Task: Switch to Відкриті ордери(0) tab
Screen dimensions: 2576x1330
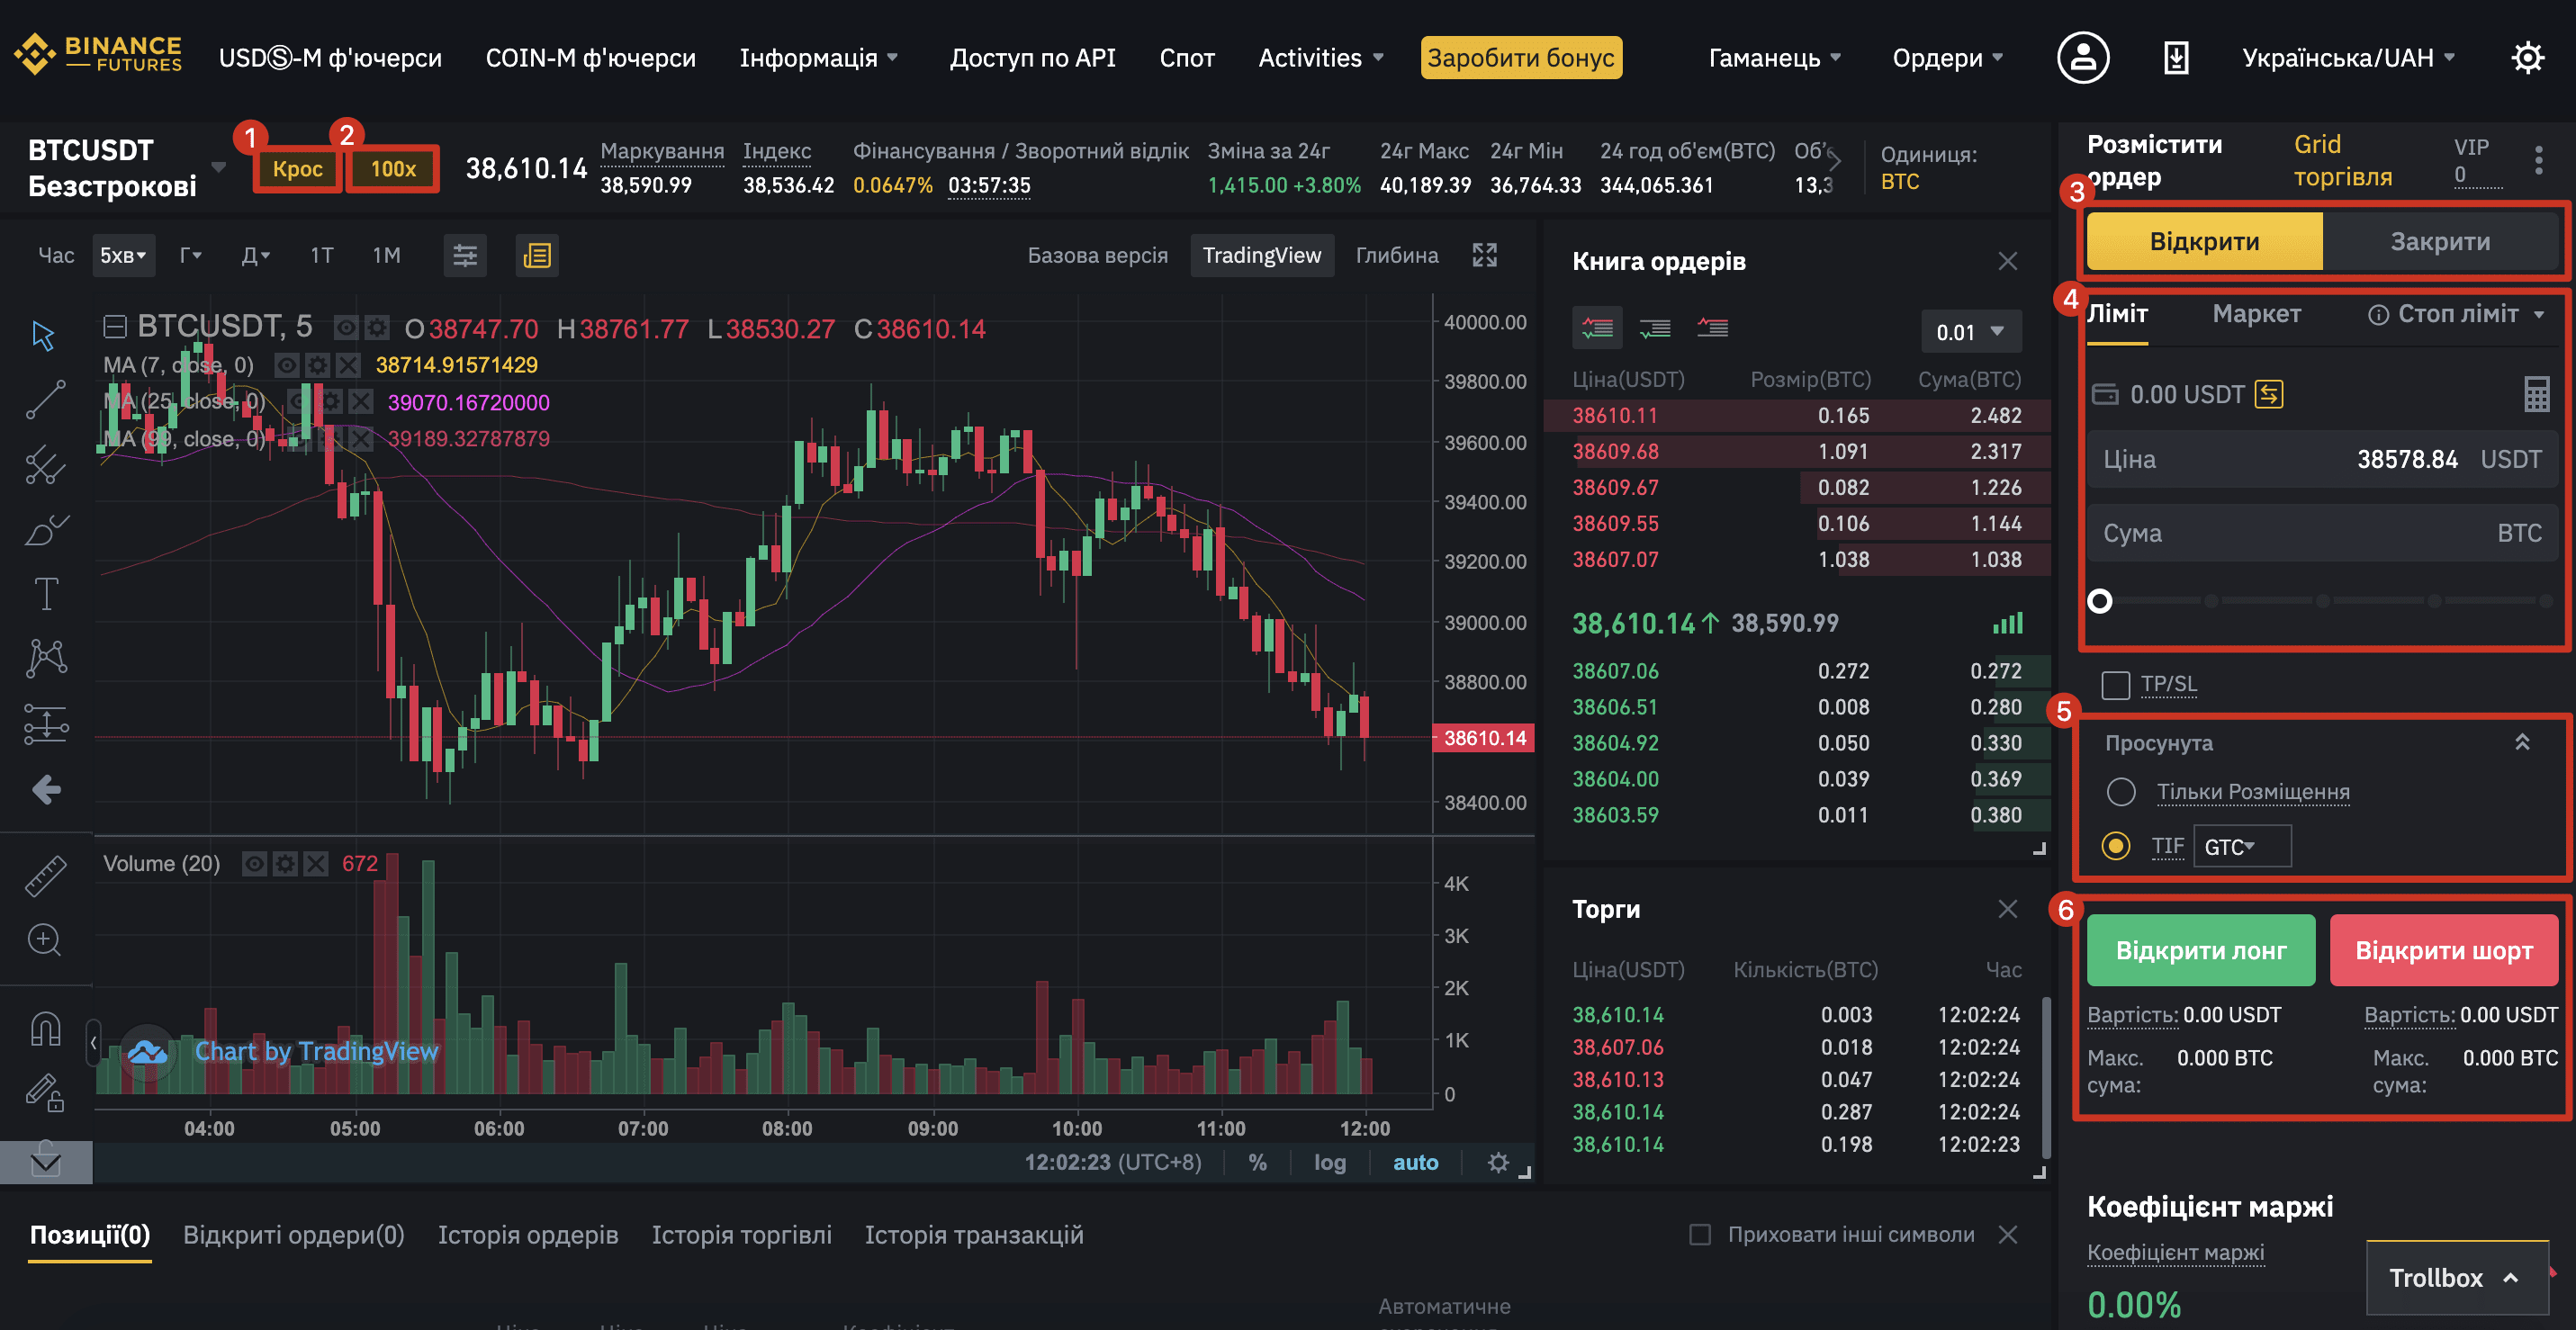Action: point(294,1235)
